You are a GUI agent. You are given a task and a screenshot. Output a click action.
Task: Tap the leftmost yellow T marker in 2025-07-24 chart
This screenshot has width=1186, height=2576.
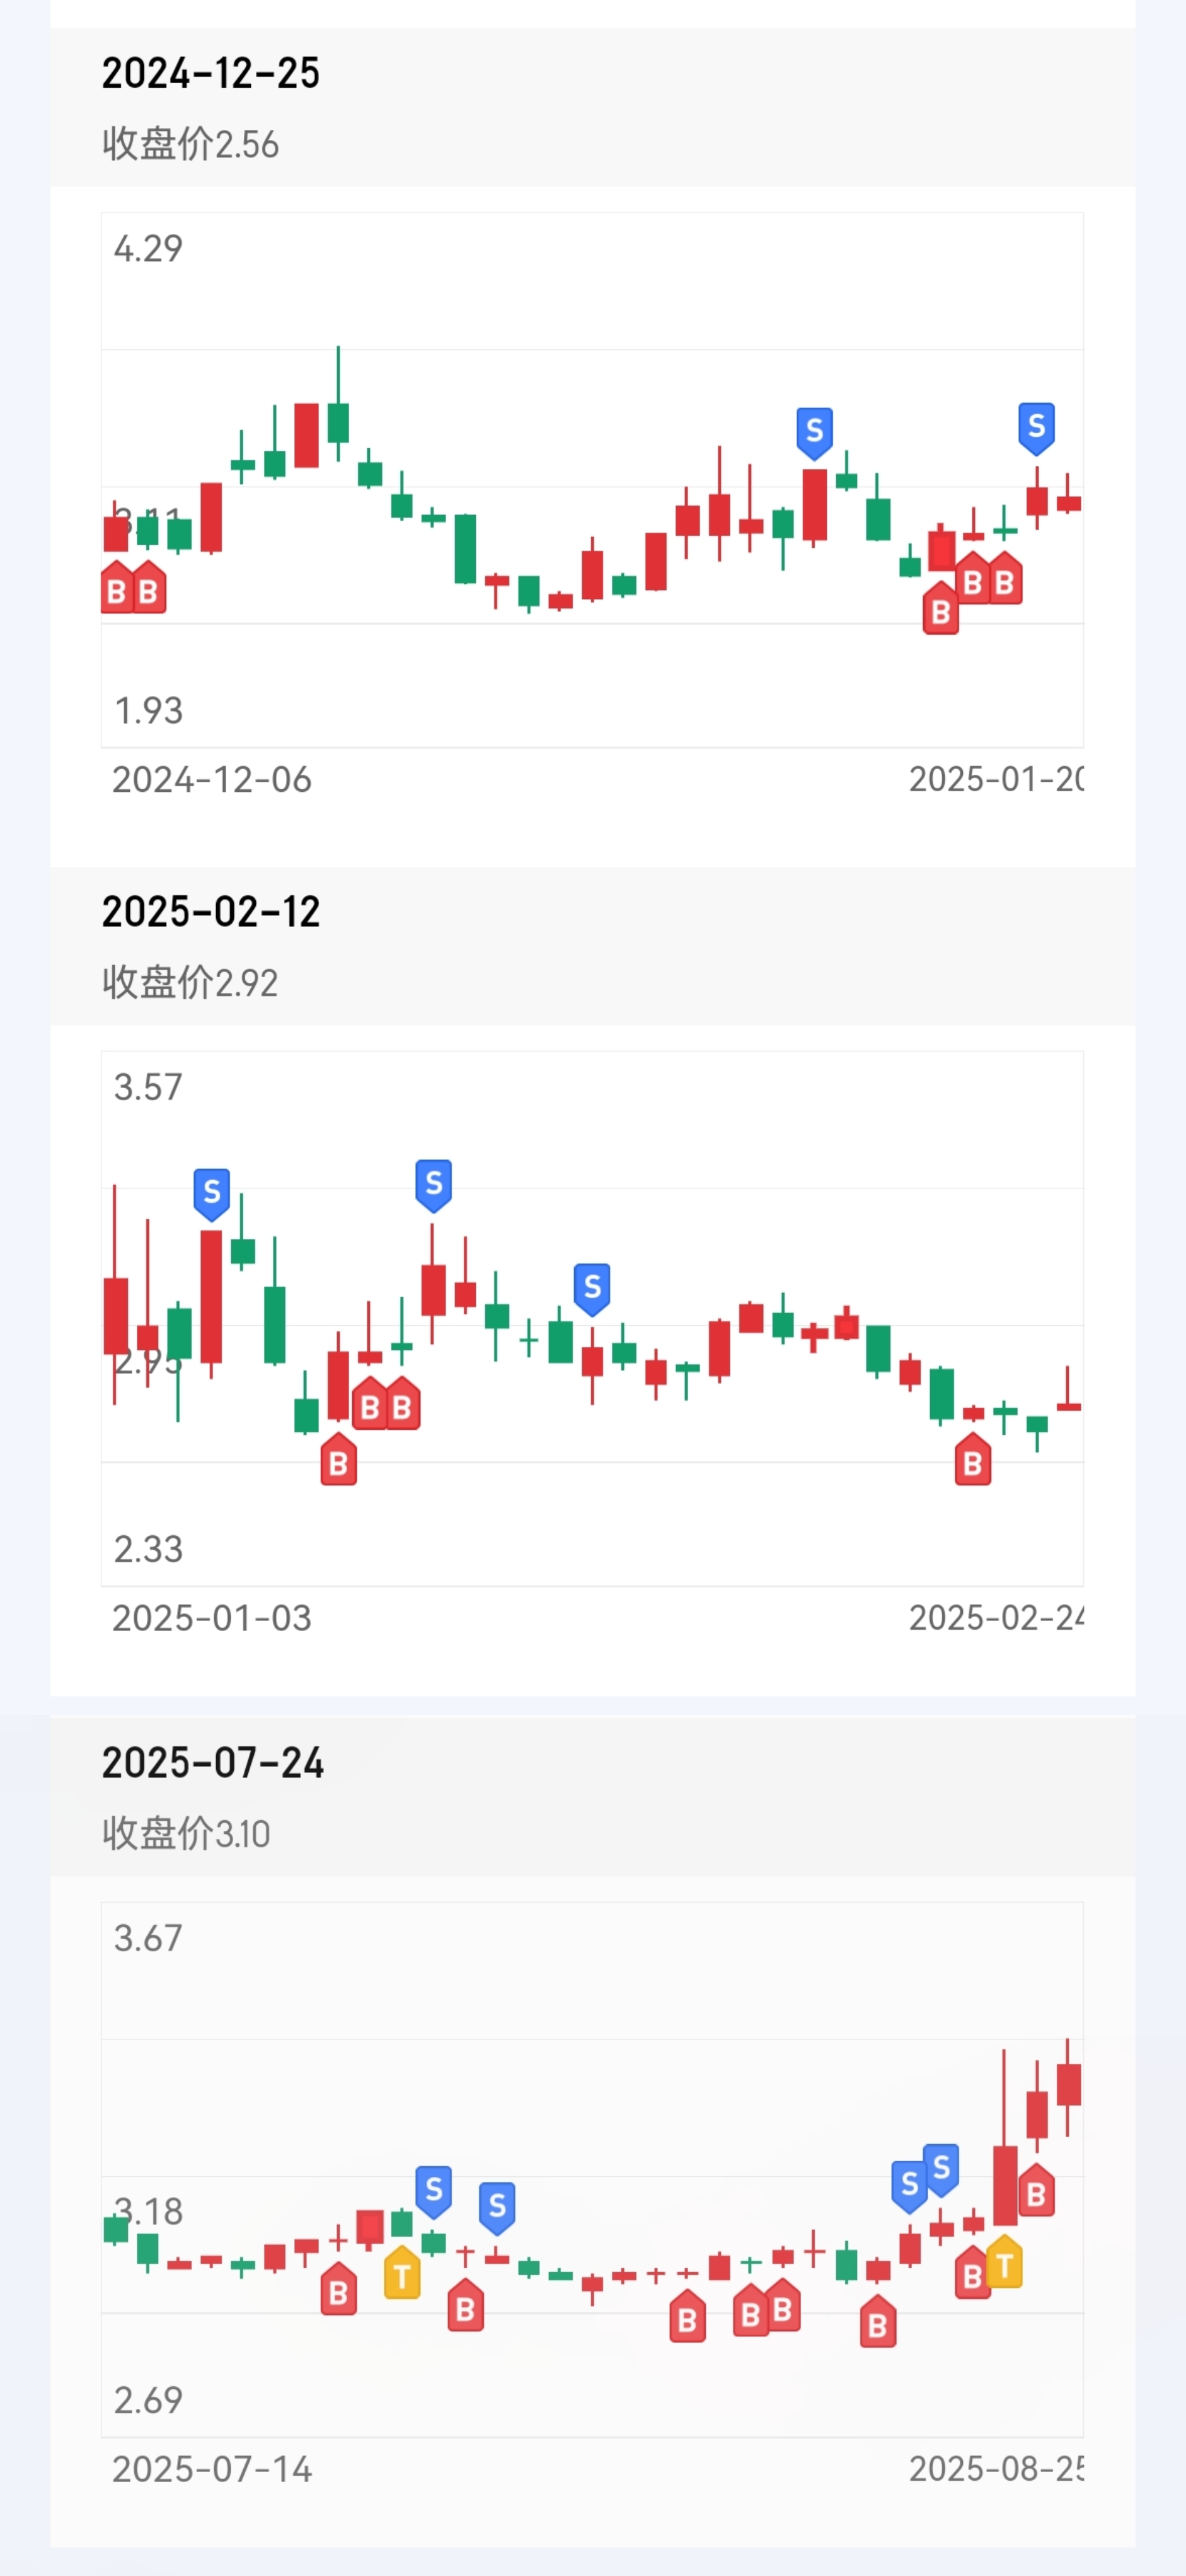pos(402,2273)
